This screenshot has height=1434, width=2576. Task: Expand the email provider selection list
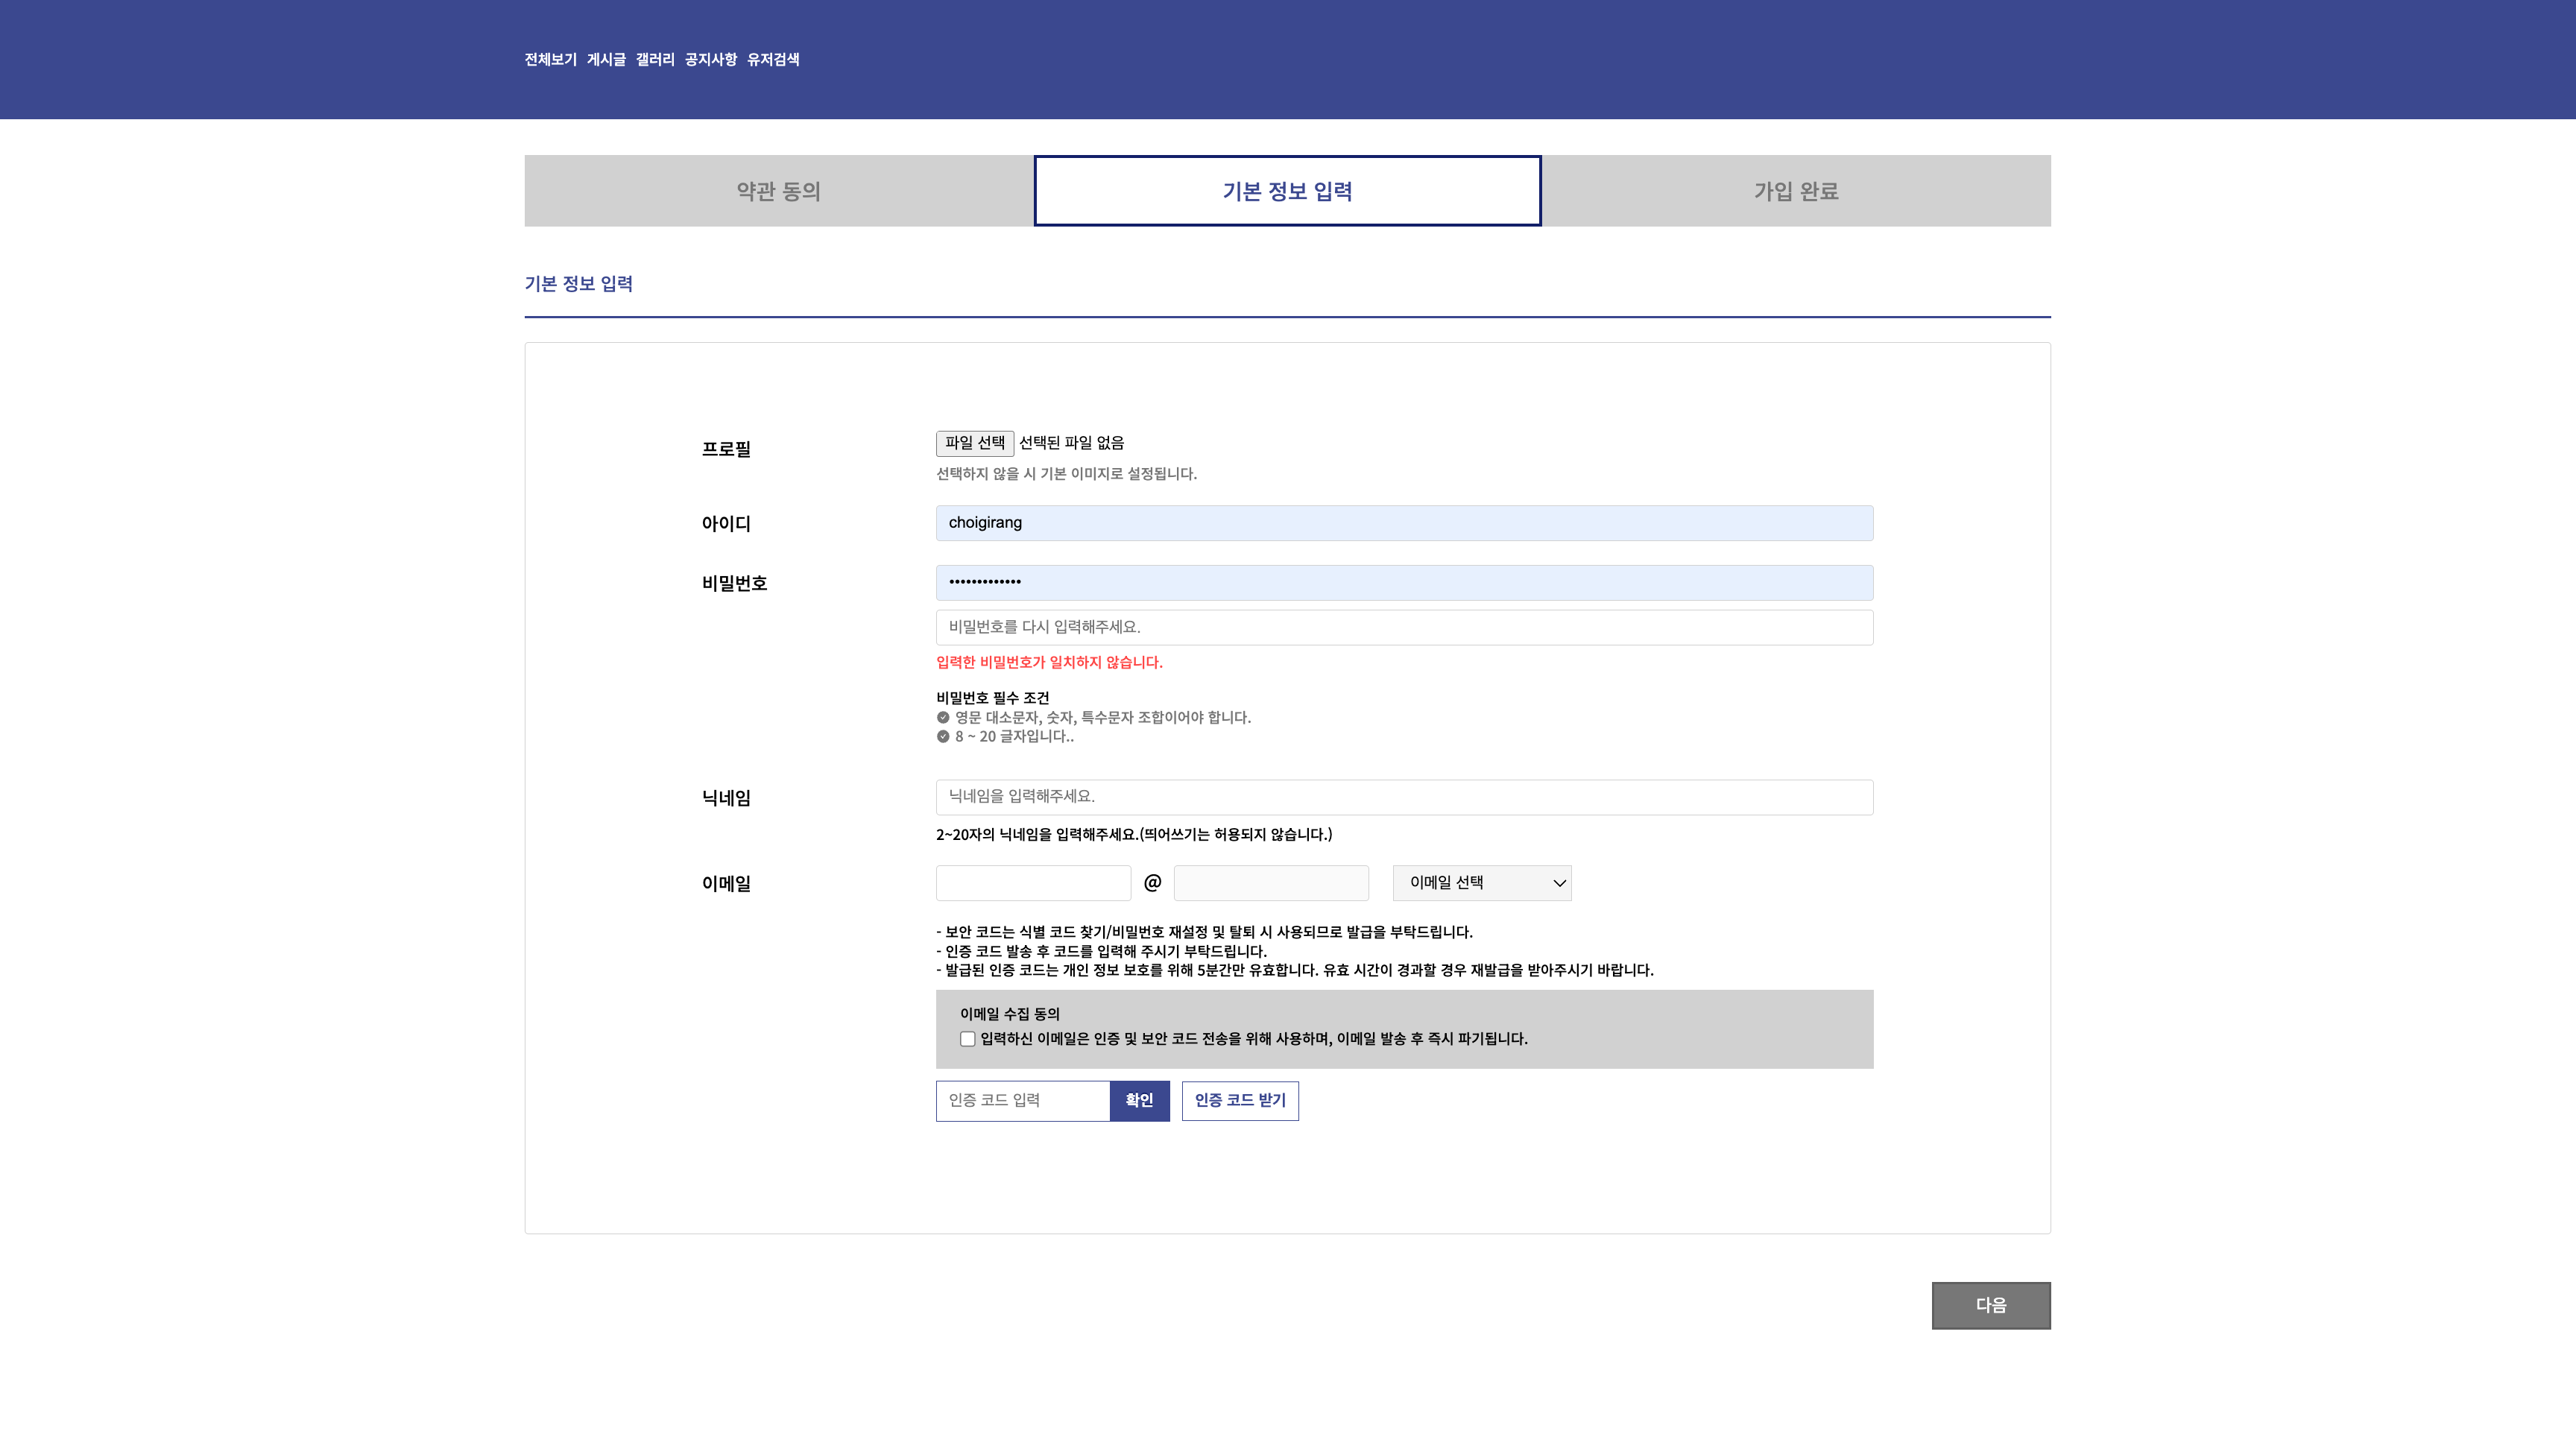tap(1481, 883)
